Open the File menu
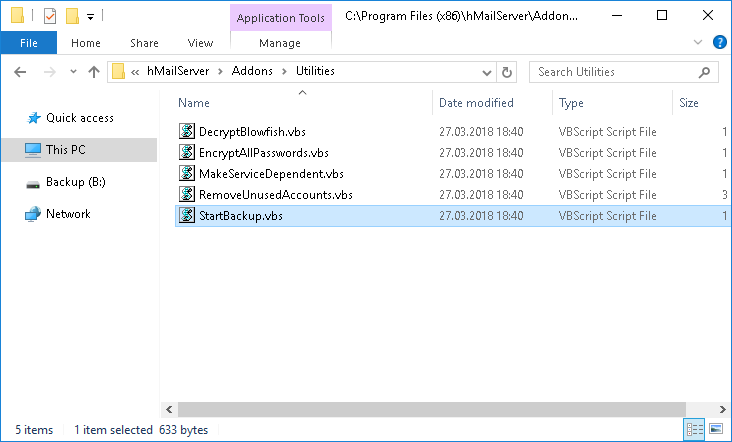 (28, 43)
